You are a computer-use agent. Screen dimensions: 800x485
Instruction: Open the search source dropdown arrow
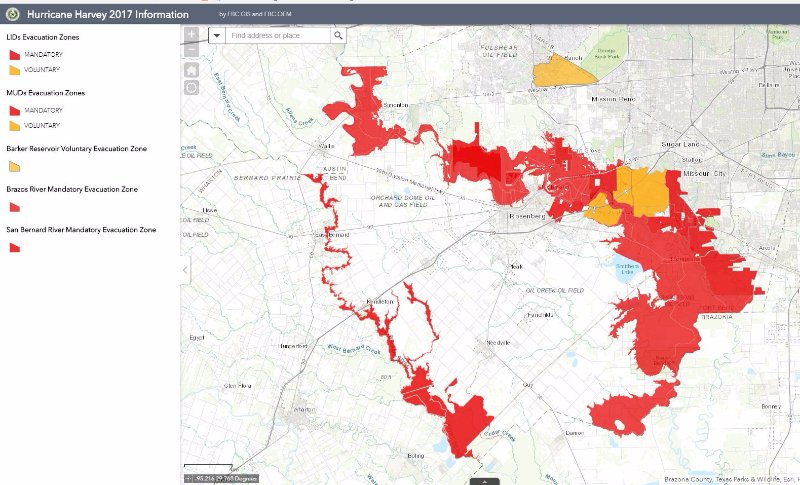click(x=216, y=35)
